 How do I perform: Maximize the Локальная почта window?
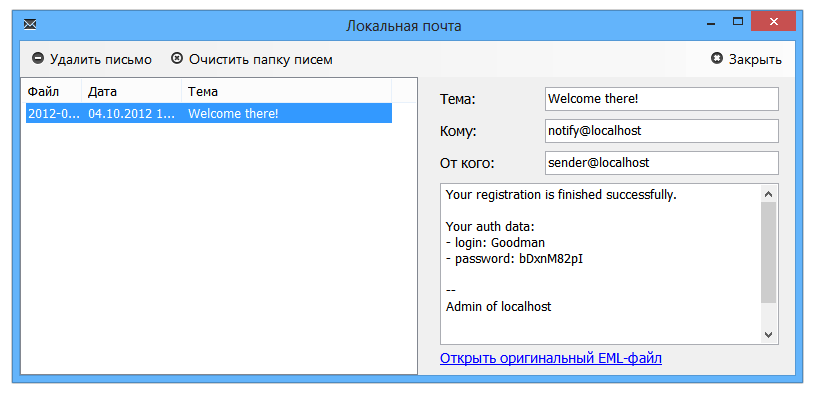(x=737, y=22)
